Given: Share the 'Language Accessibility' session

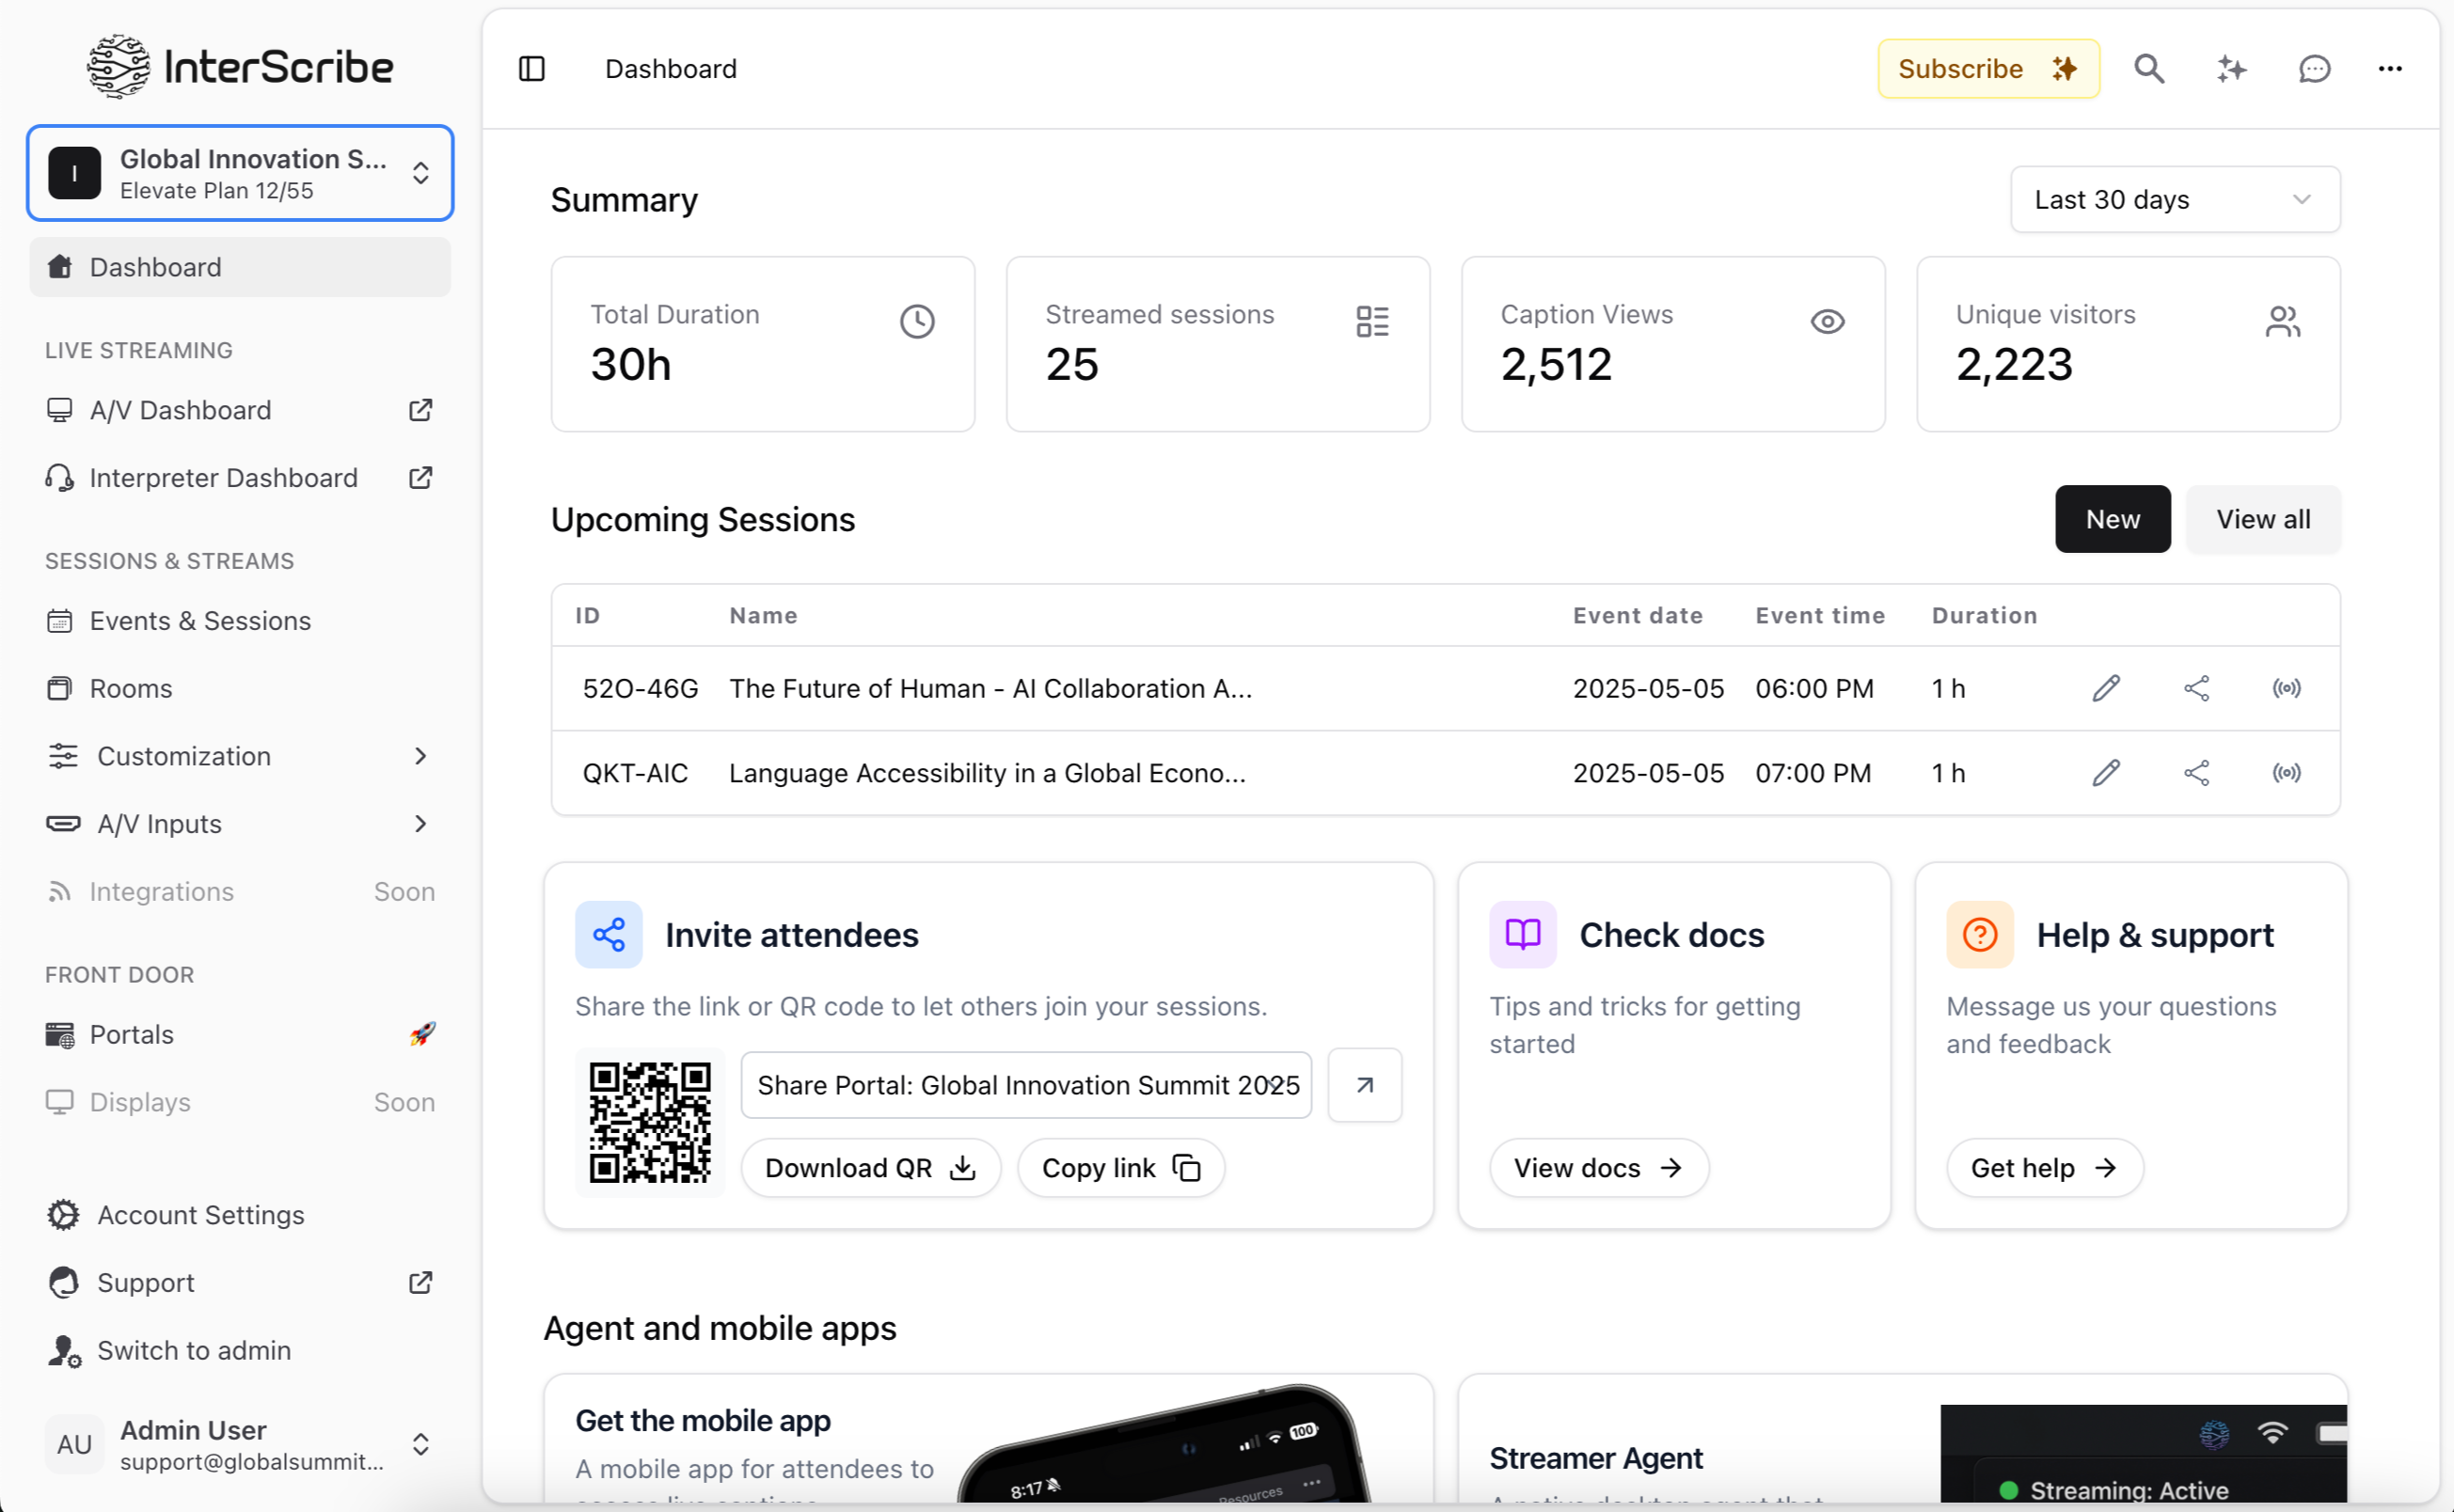Looking at the screenshot, I should [2196, 772].
